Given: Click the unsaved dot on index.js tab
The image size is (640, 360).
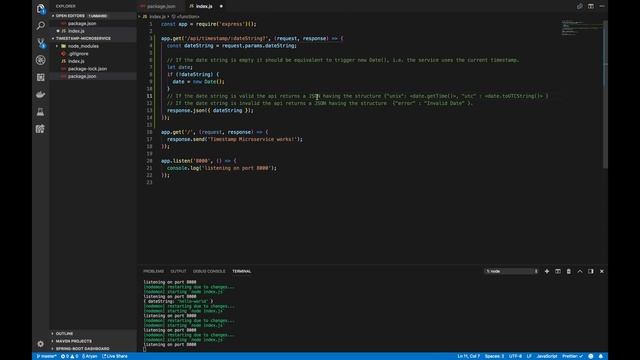Looking at the screenshot, I should (221, 6).
